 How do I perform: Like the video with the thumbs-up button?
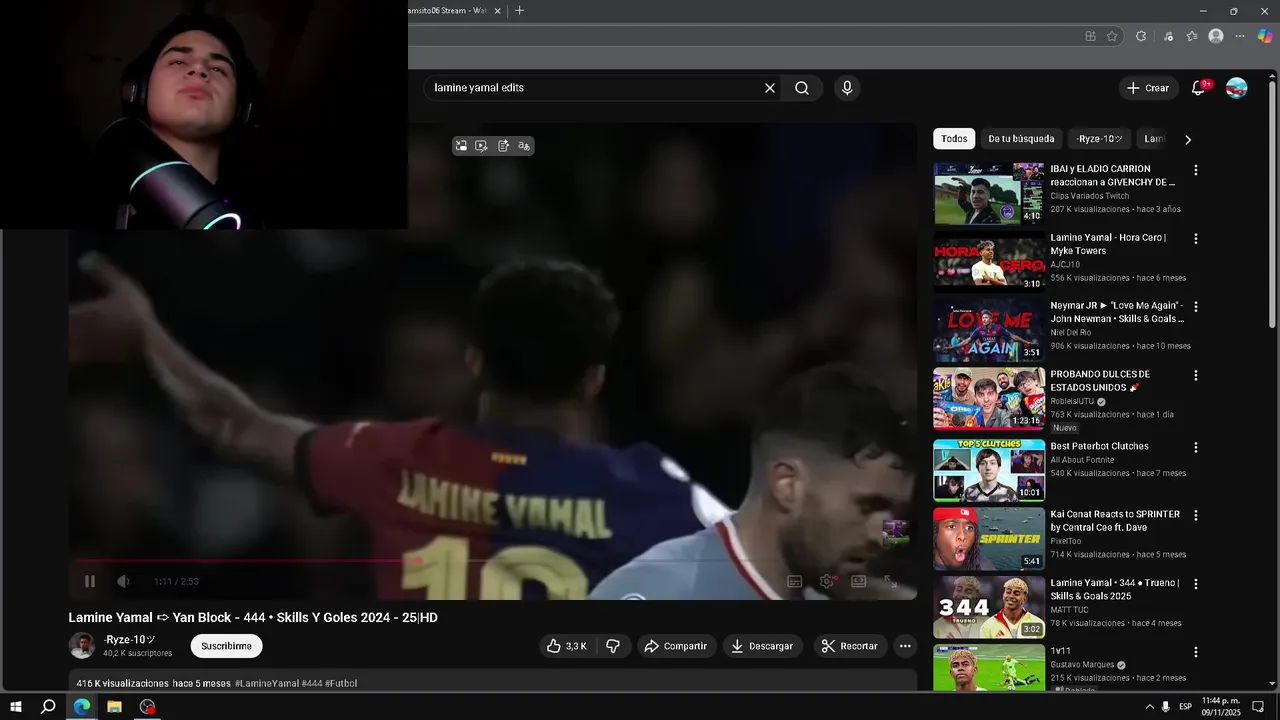click(x=567, y=646)
